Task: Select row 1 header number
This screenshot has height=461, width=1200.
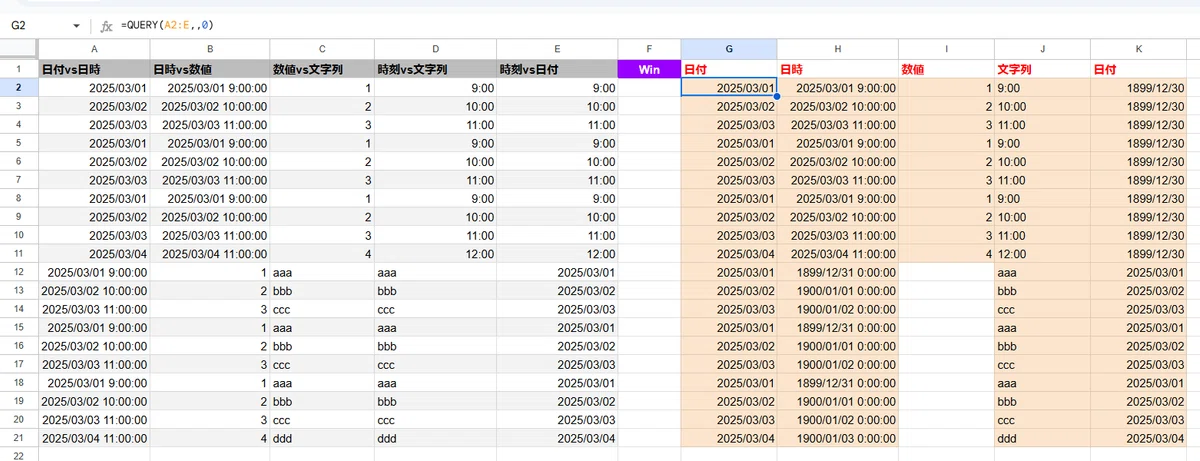Action: [x=18, y=69]
